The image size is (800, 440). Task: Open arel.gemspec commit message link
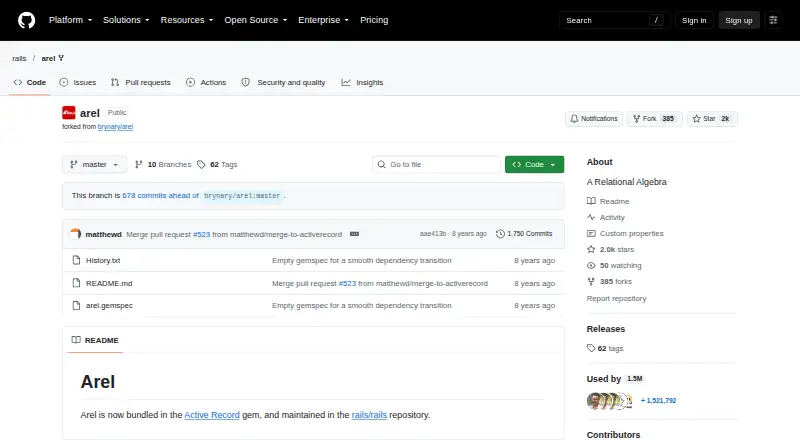coord(362,305)
